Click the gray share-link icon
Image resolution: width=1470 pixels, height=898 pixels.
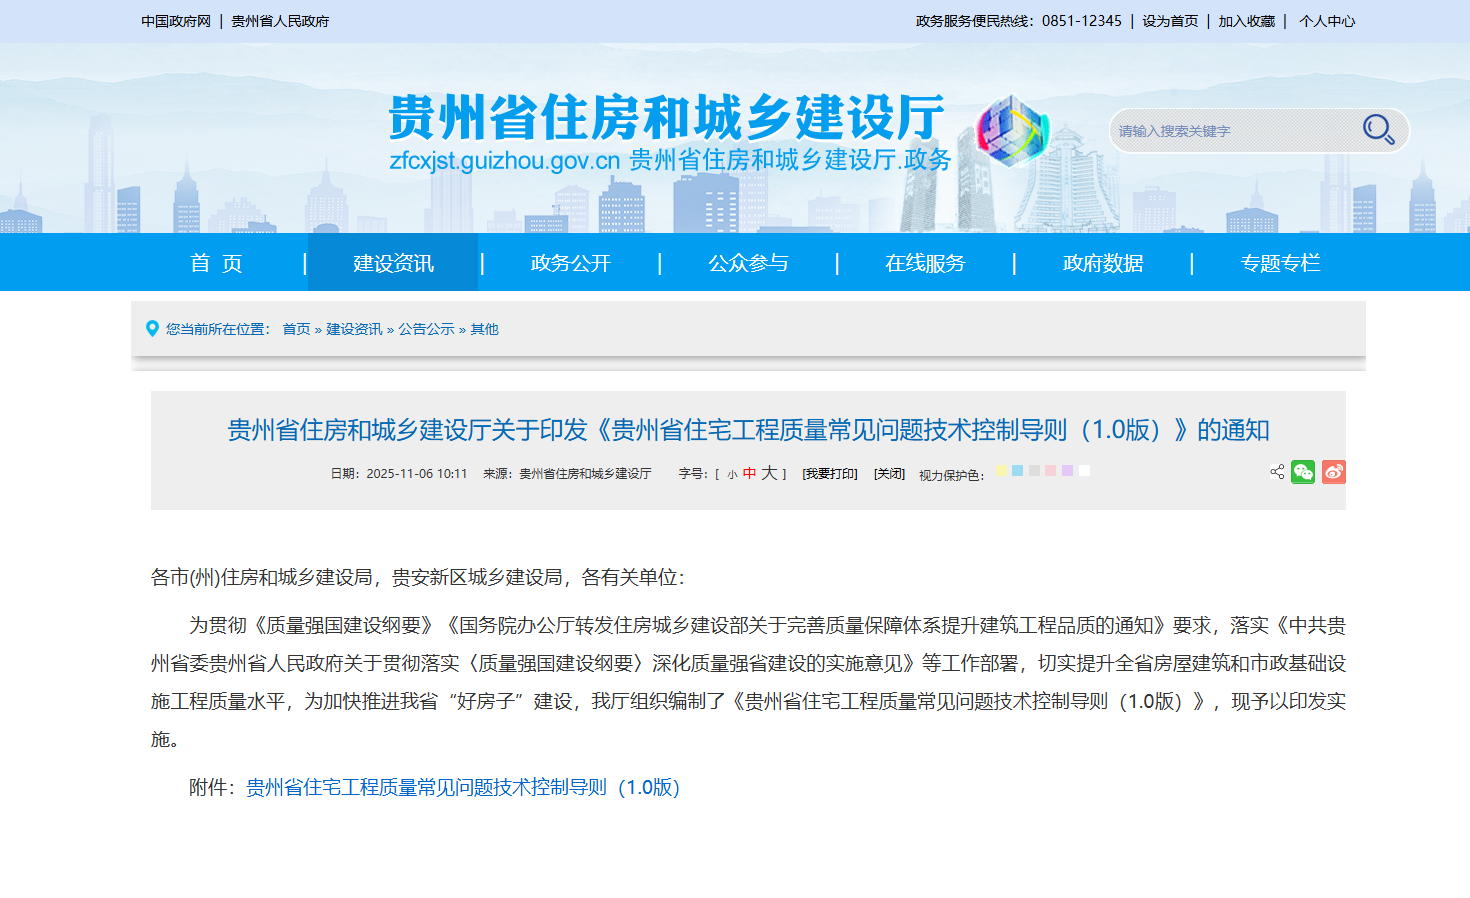pos(1276,471)
